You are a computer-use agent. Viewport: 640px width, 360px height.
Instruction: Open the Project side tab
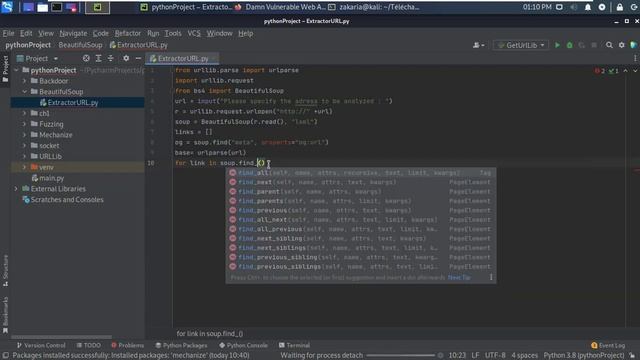click(x=5, y=69)
